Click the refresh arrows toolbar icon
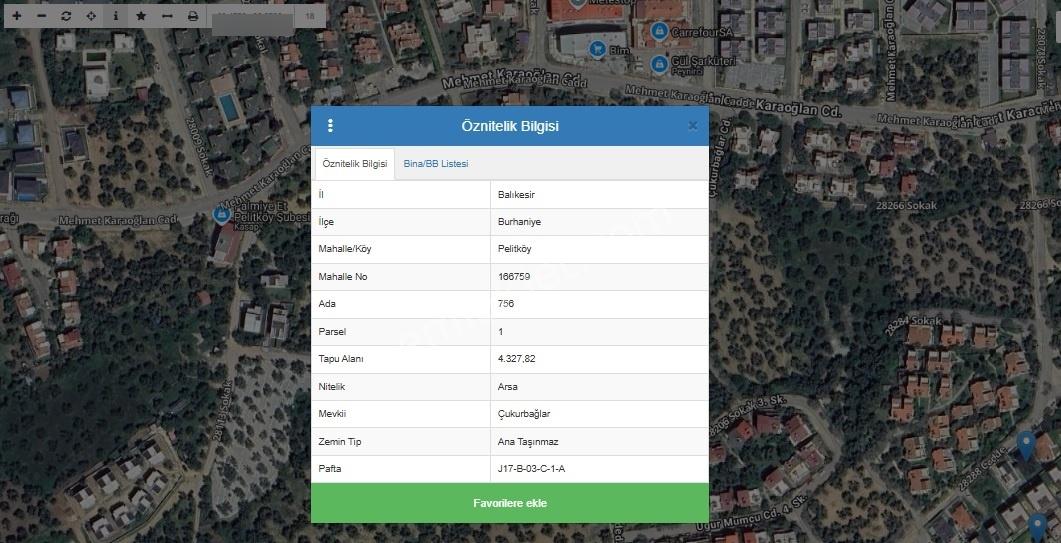The width and height of the screenshot is (1061, 543). [x=66, y=16]
